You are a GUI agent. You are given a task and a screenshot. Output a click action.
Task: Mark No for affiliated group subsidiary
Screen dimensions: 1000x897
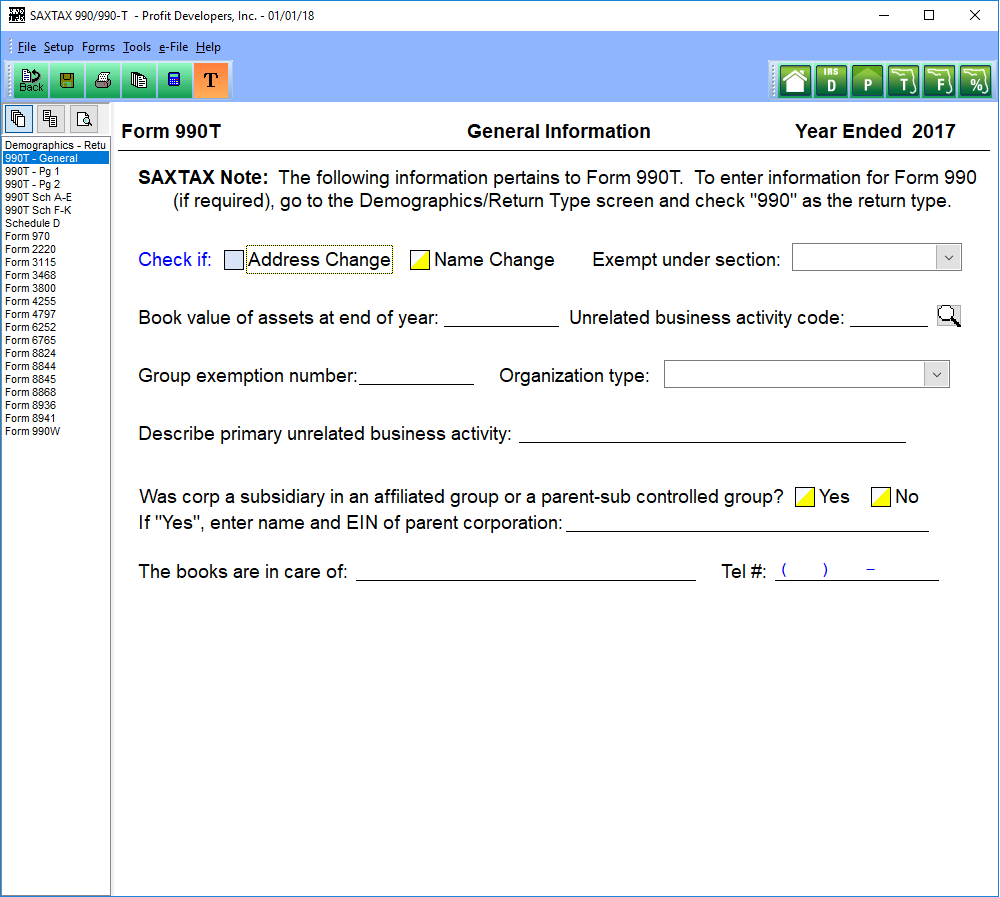point(881,497)
